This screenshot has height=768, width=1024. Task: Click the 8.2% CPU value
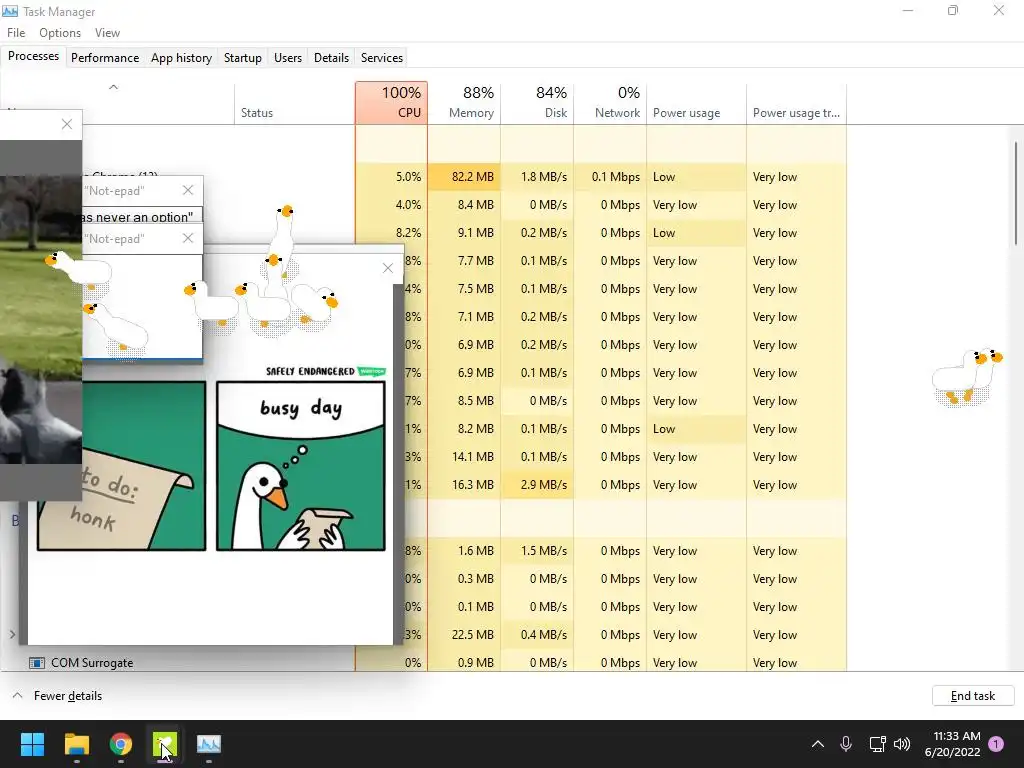408,232
